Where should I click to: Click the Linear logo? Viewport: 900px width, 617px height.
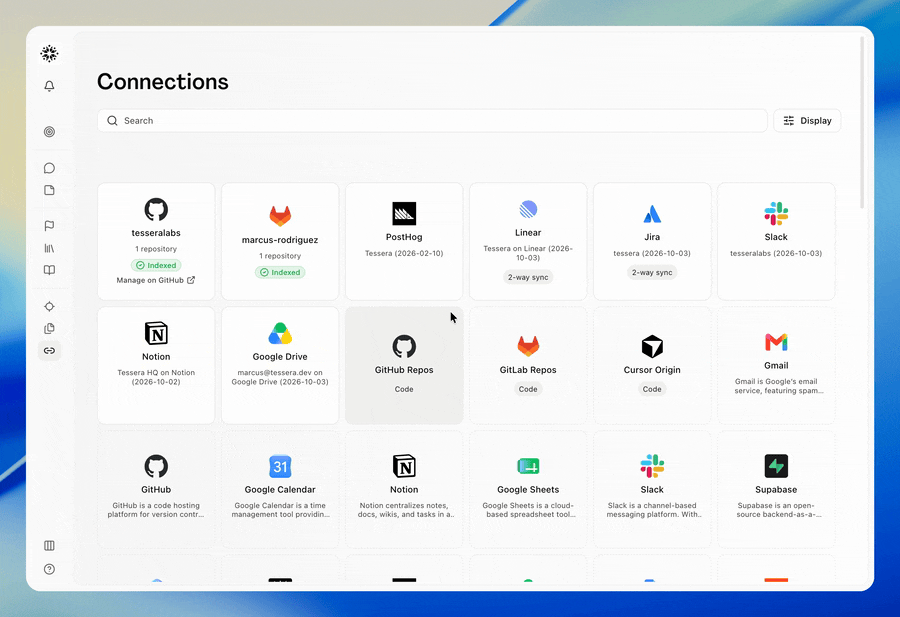coord(528,209)
